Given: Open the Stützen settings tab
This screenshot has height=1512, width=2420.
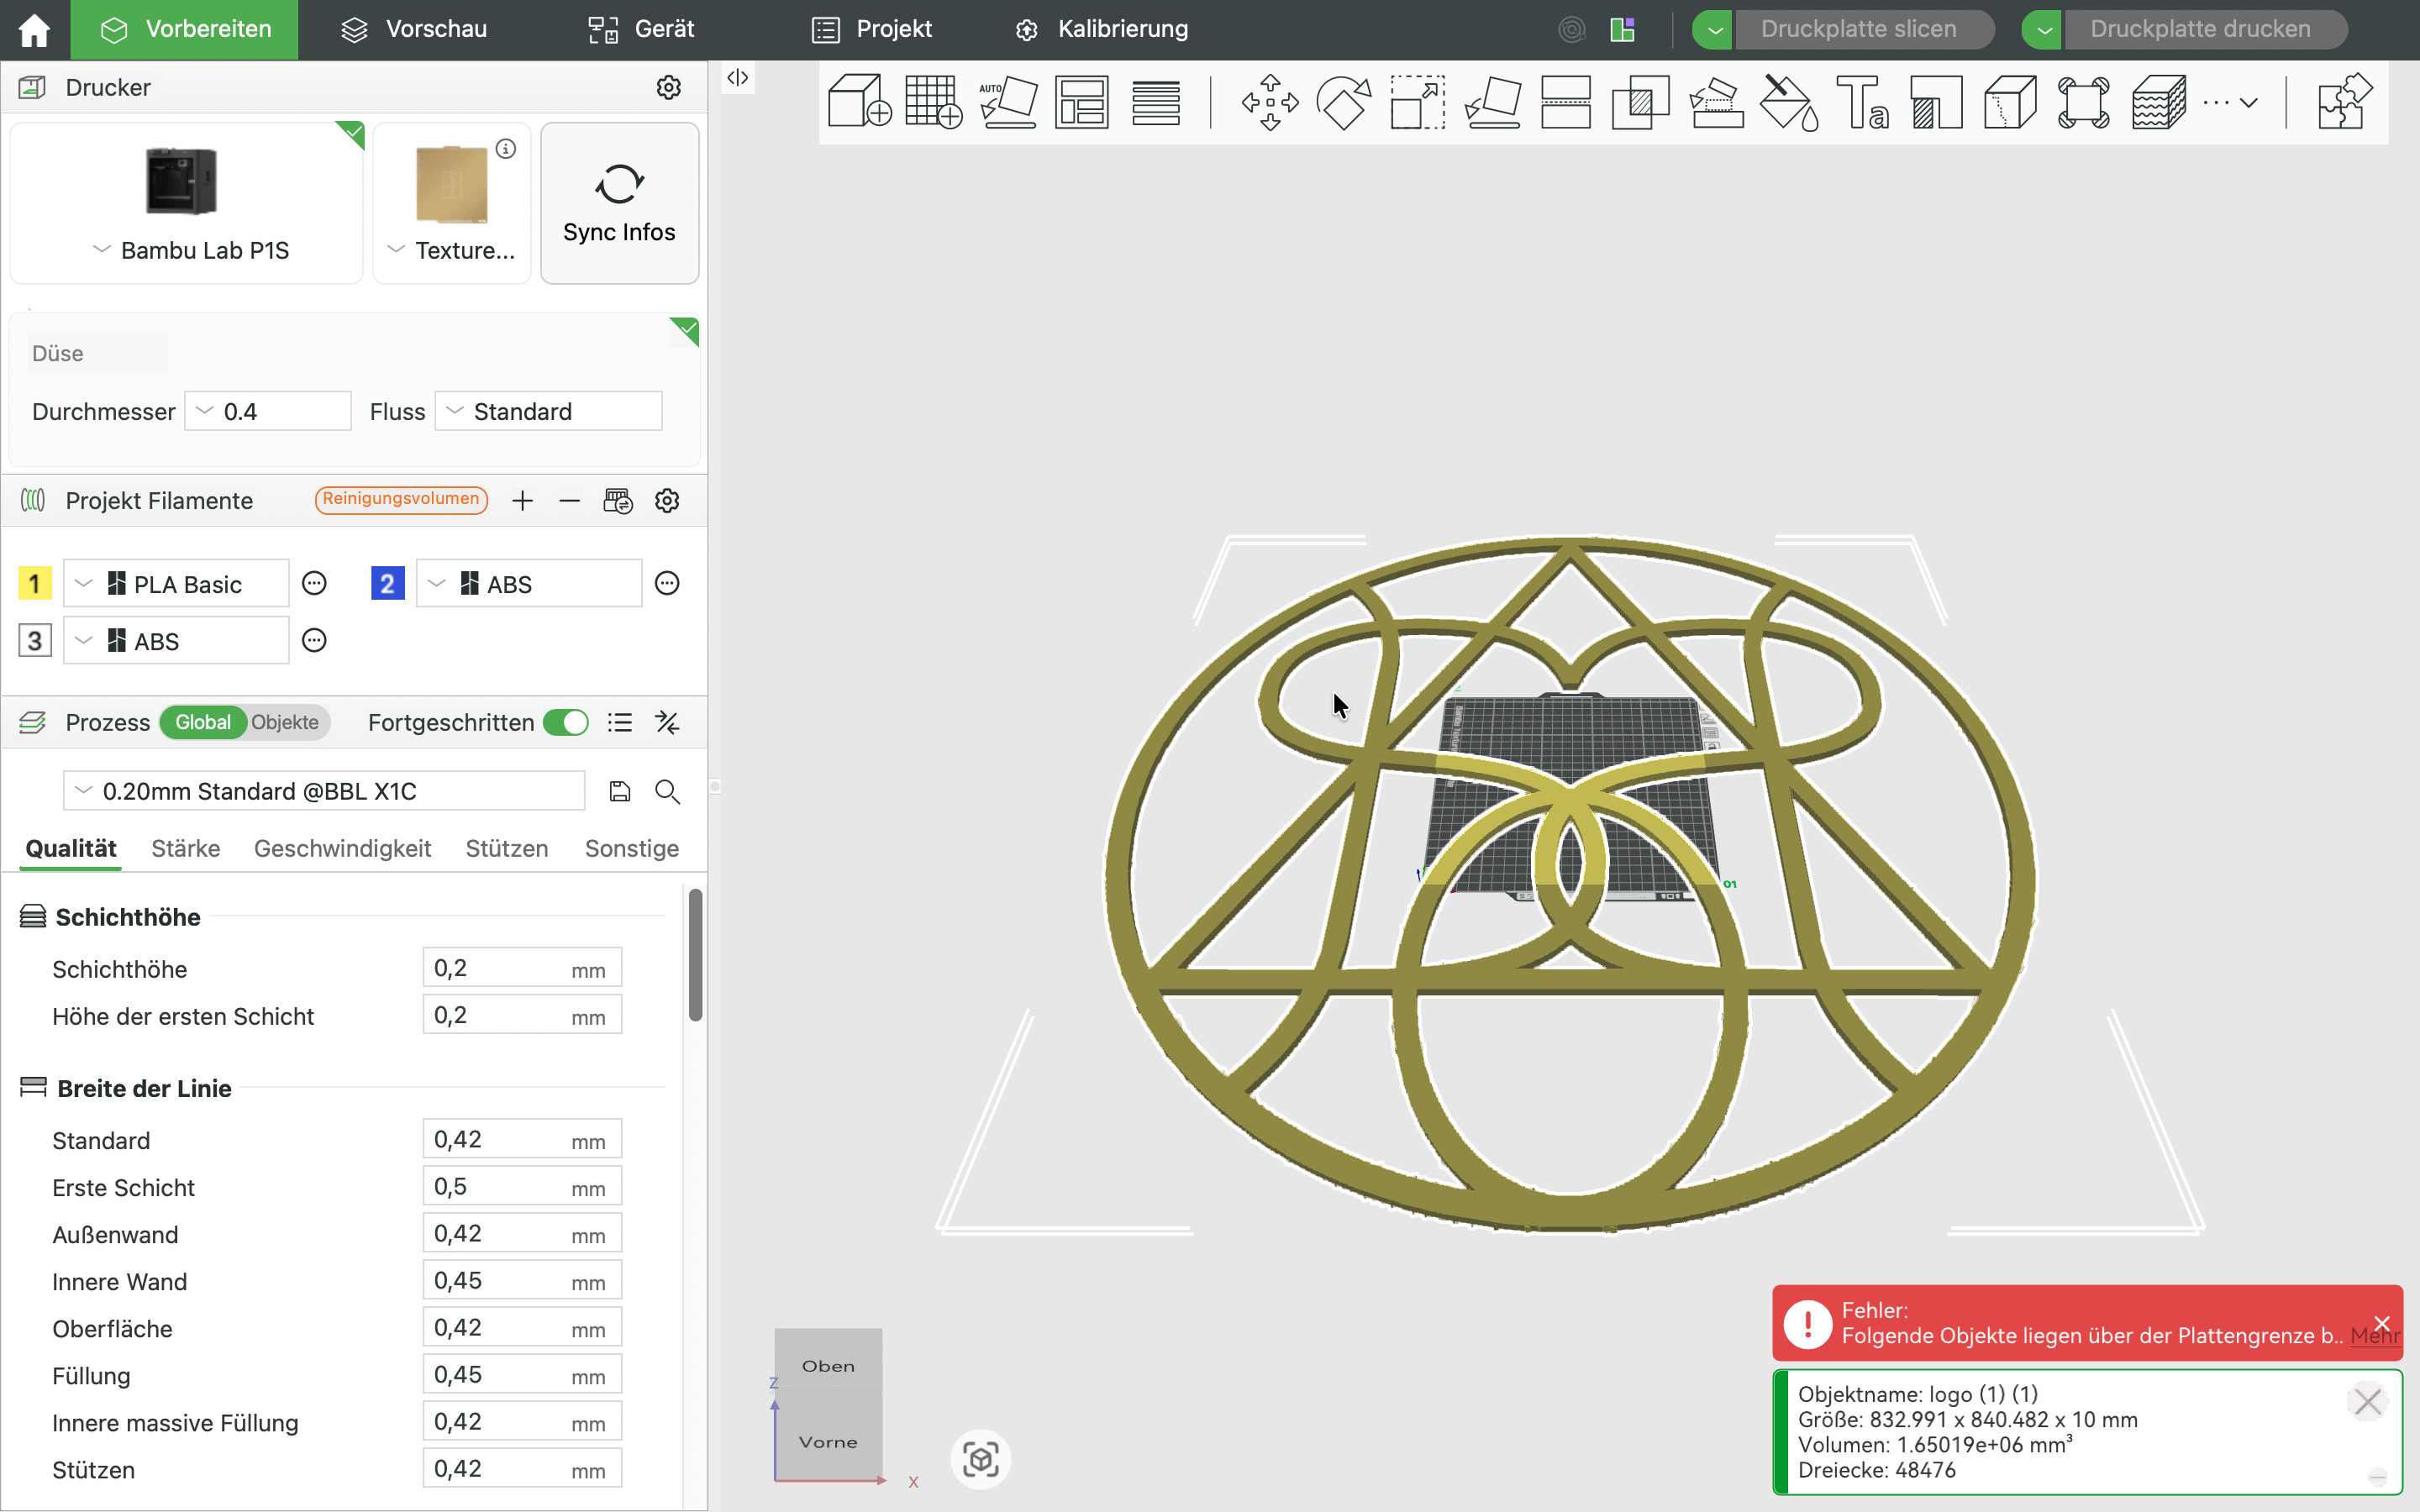Looking at the screenshot, I should (506, 848).
